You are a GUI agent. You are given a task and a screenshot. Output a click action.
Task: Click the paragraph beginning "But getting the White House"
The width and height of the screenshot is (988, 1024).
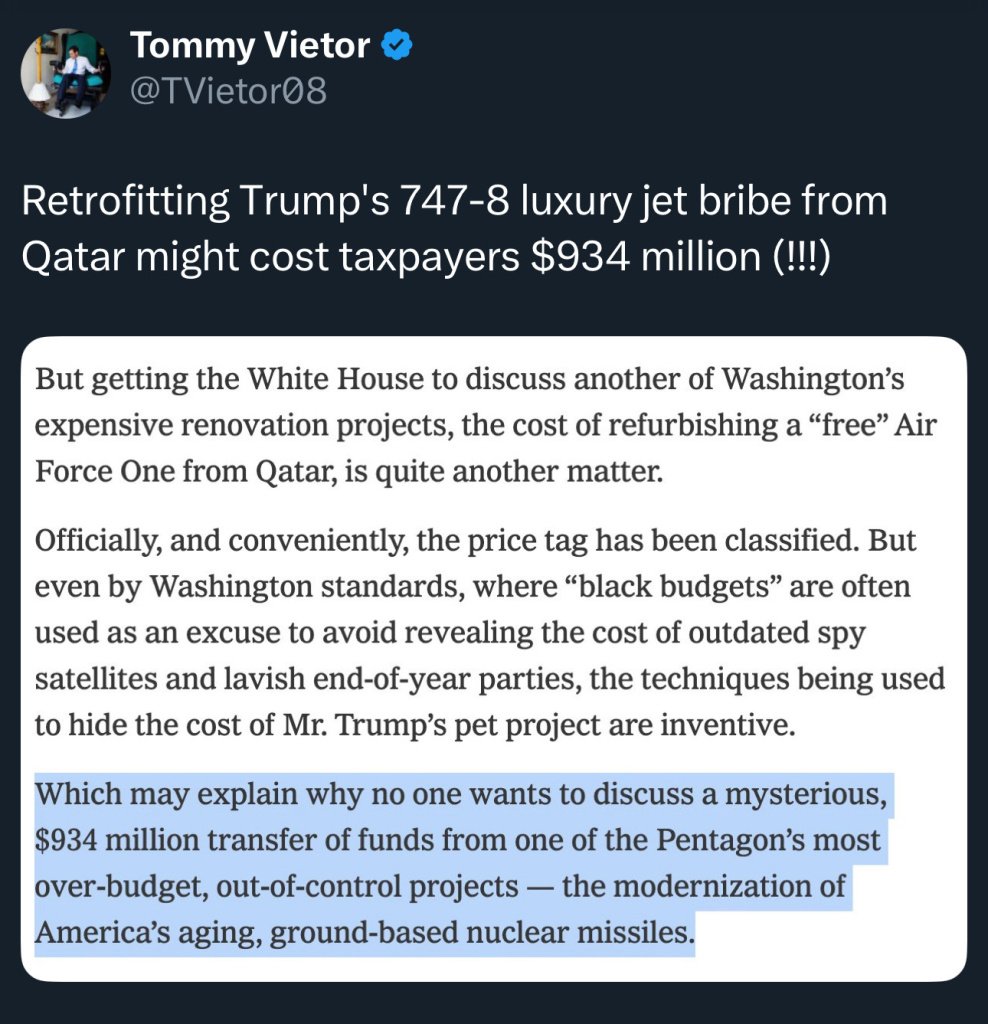pos(486,425)
